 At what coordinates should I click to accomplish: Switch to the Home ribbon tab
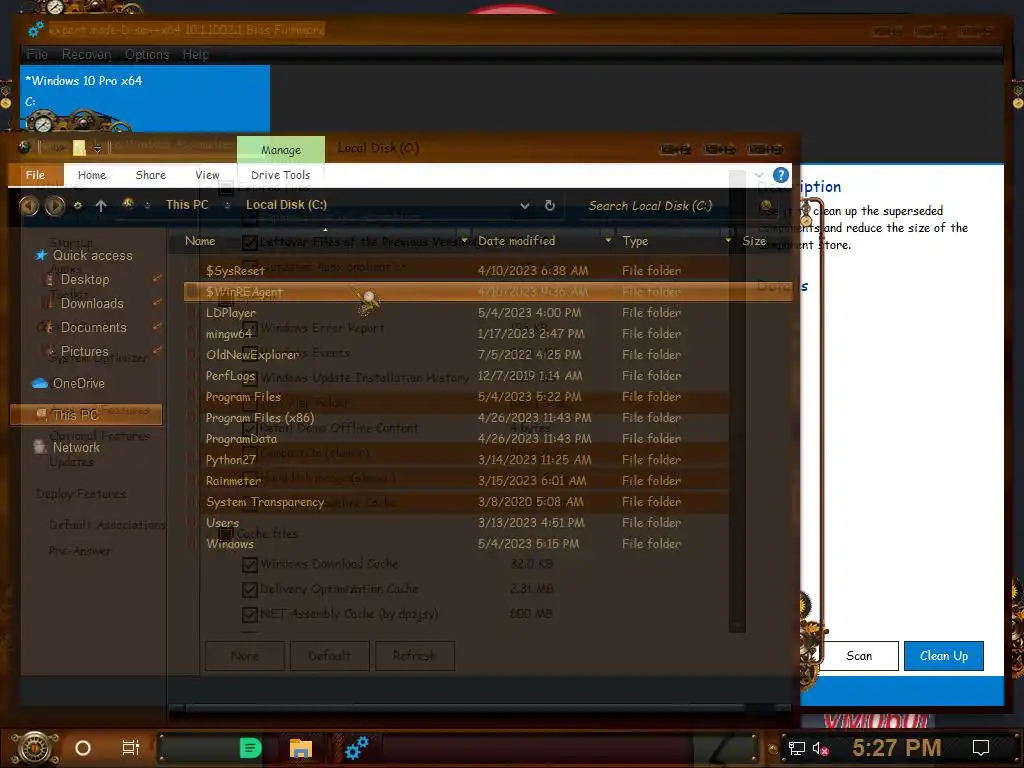(91, 175)
